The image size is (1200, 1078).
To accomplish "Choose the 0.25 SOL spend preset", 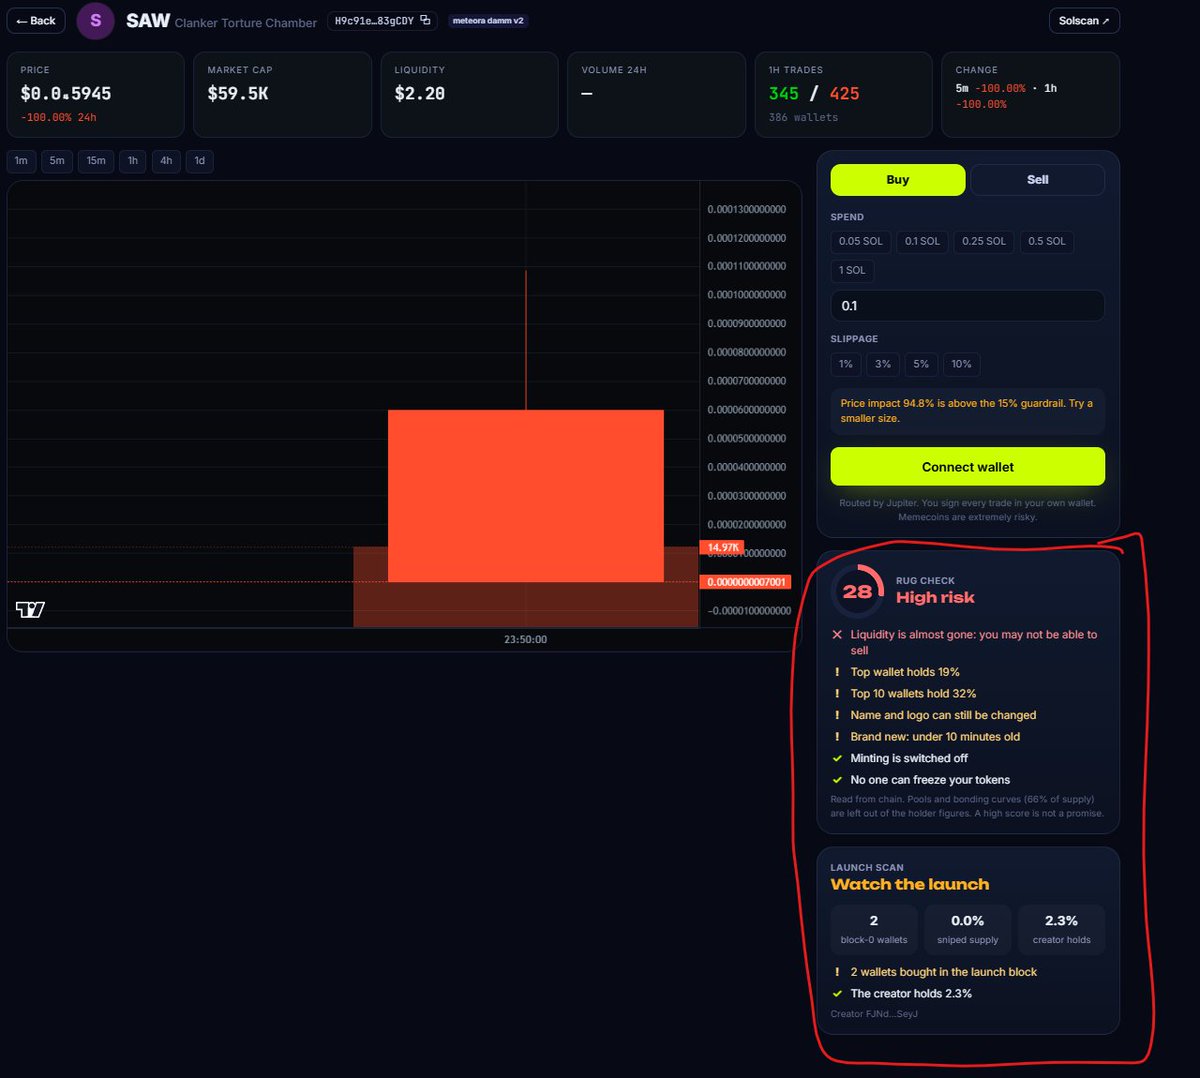I will (x=984, y=241).
